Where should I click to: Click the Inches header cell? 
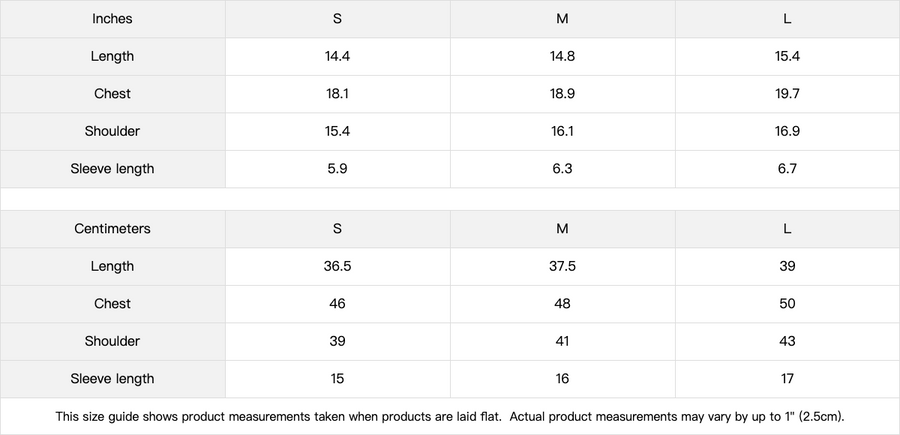[112, 19]
